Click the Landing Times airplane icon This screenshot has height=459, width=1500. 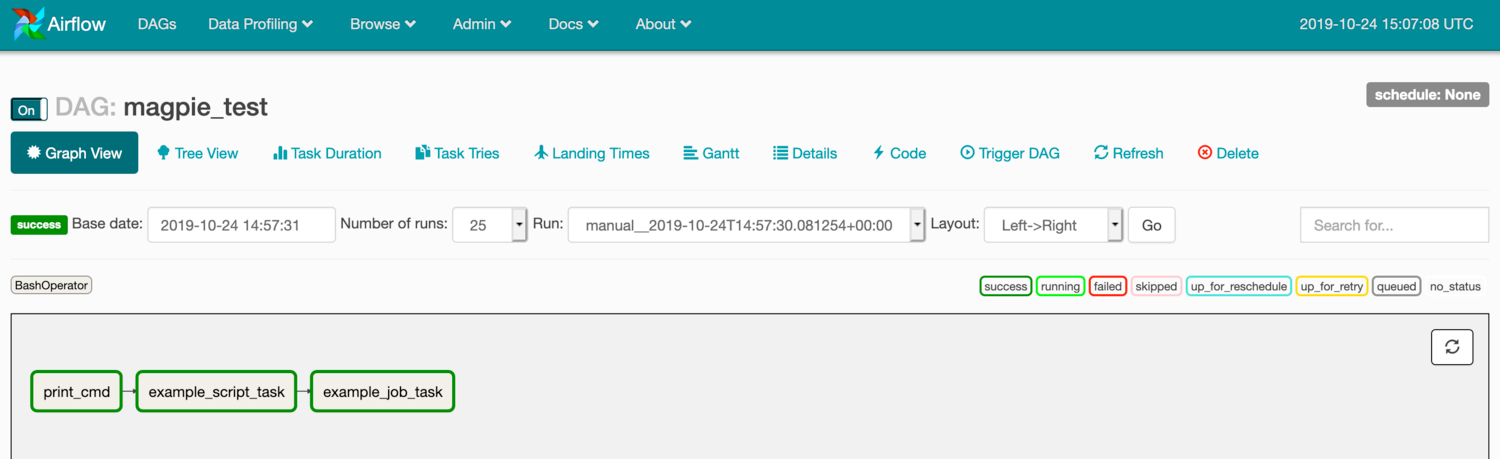tap(541, 153)
